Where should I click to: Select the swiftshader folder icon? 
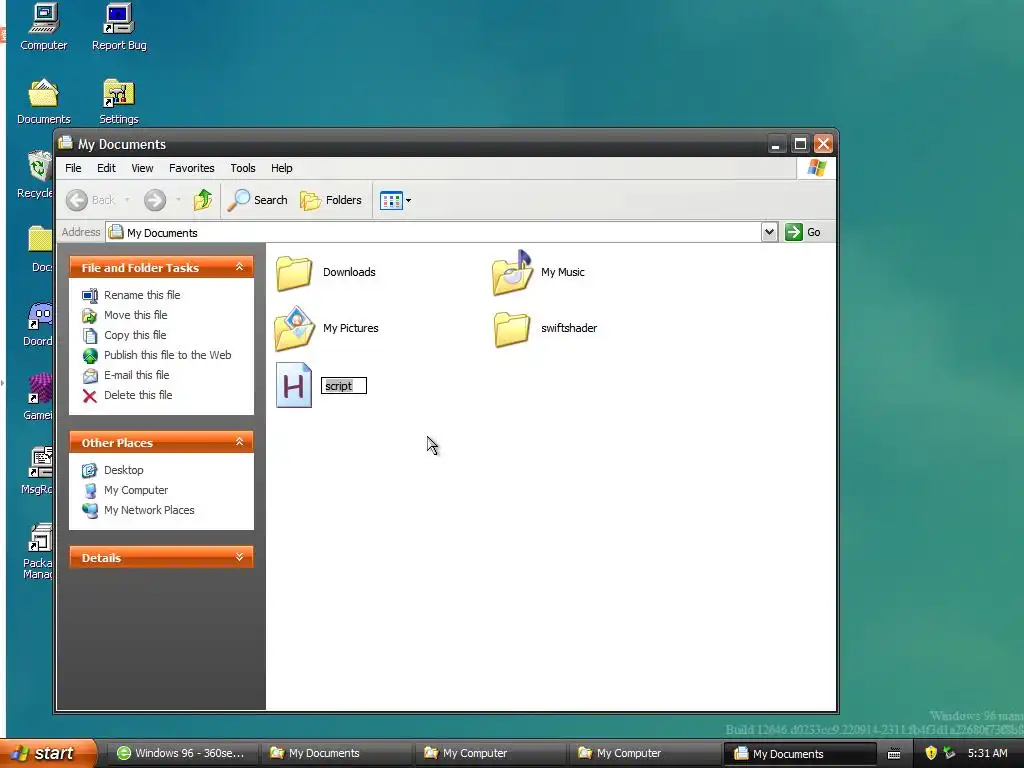click(512, 328)
